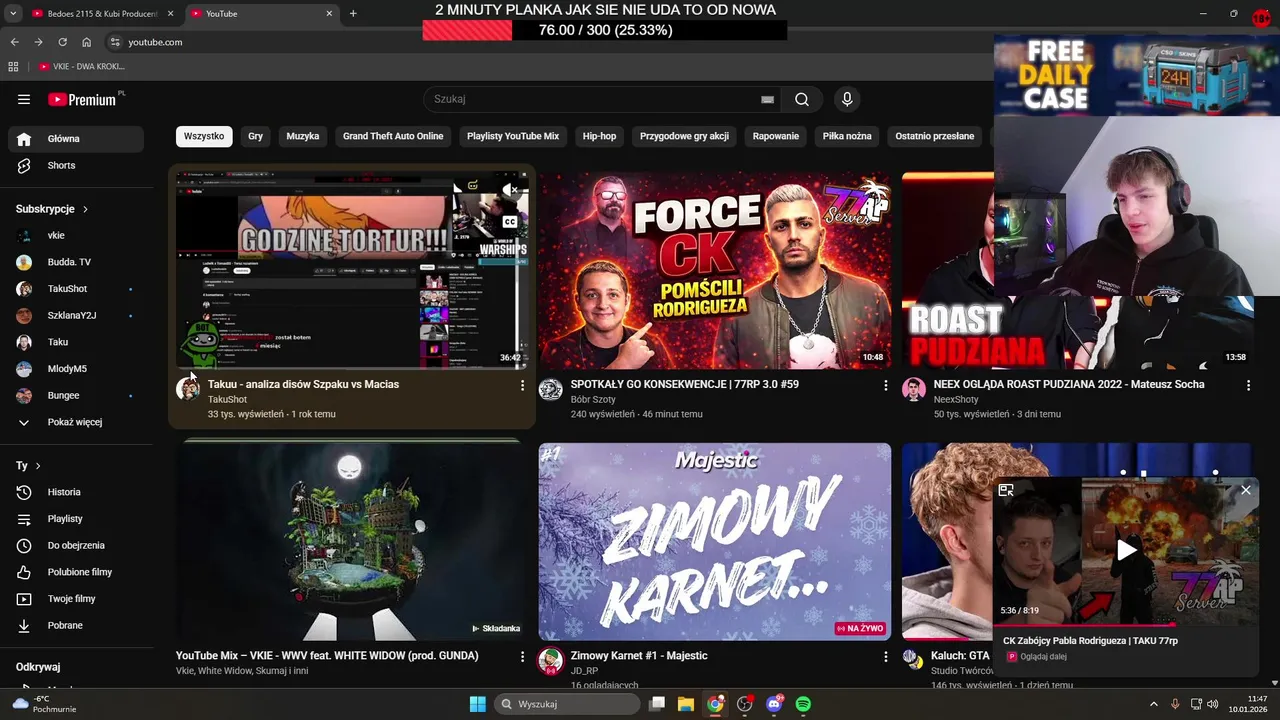Open a new Chrome tab
The width and height of the screenshot is (1280, 720).
[x=353, y=14]
